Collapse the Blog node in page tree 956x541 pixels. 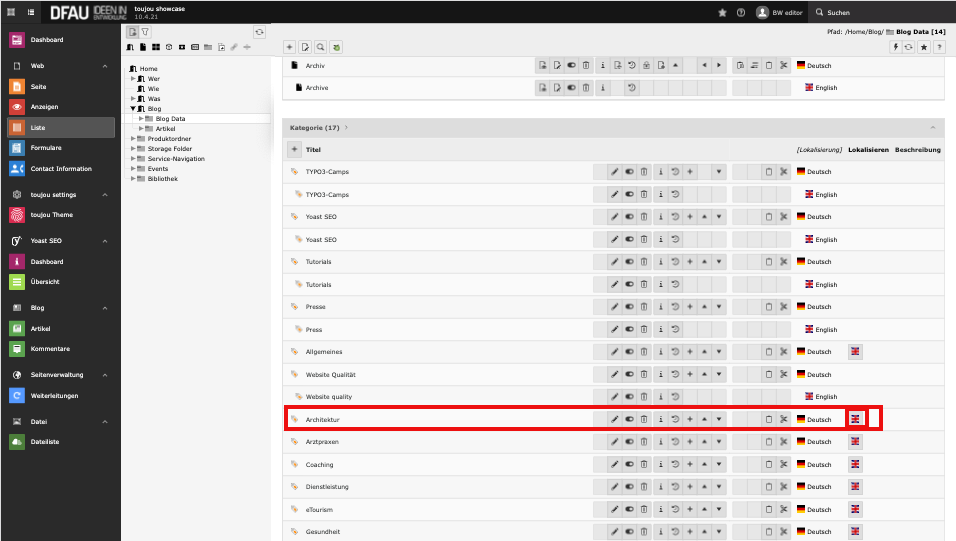tap(133, 109)
